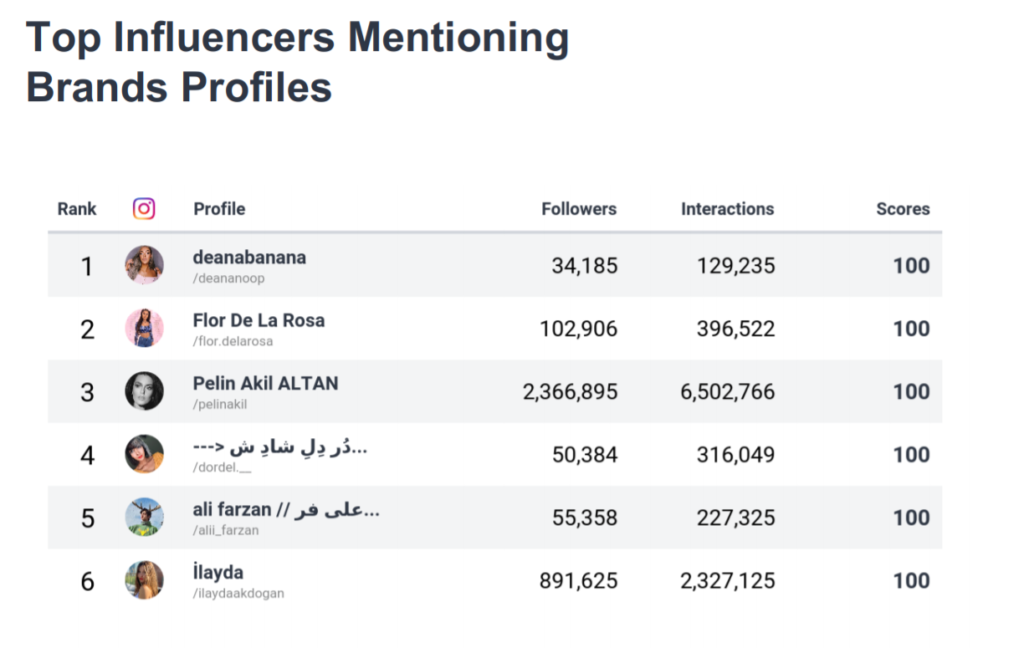This screenshot has height=648, width=1024.
Task: Click the Rank column header
Action: click(77, 209)
